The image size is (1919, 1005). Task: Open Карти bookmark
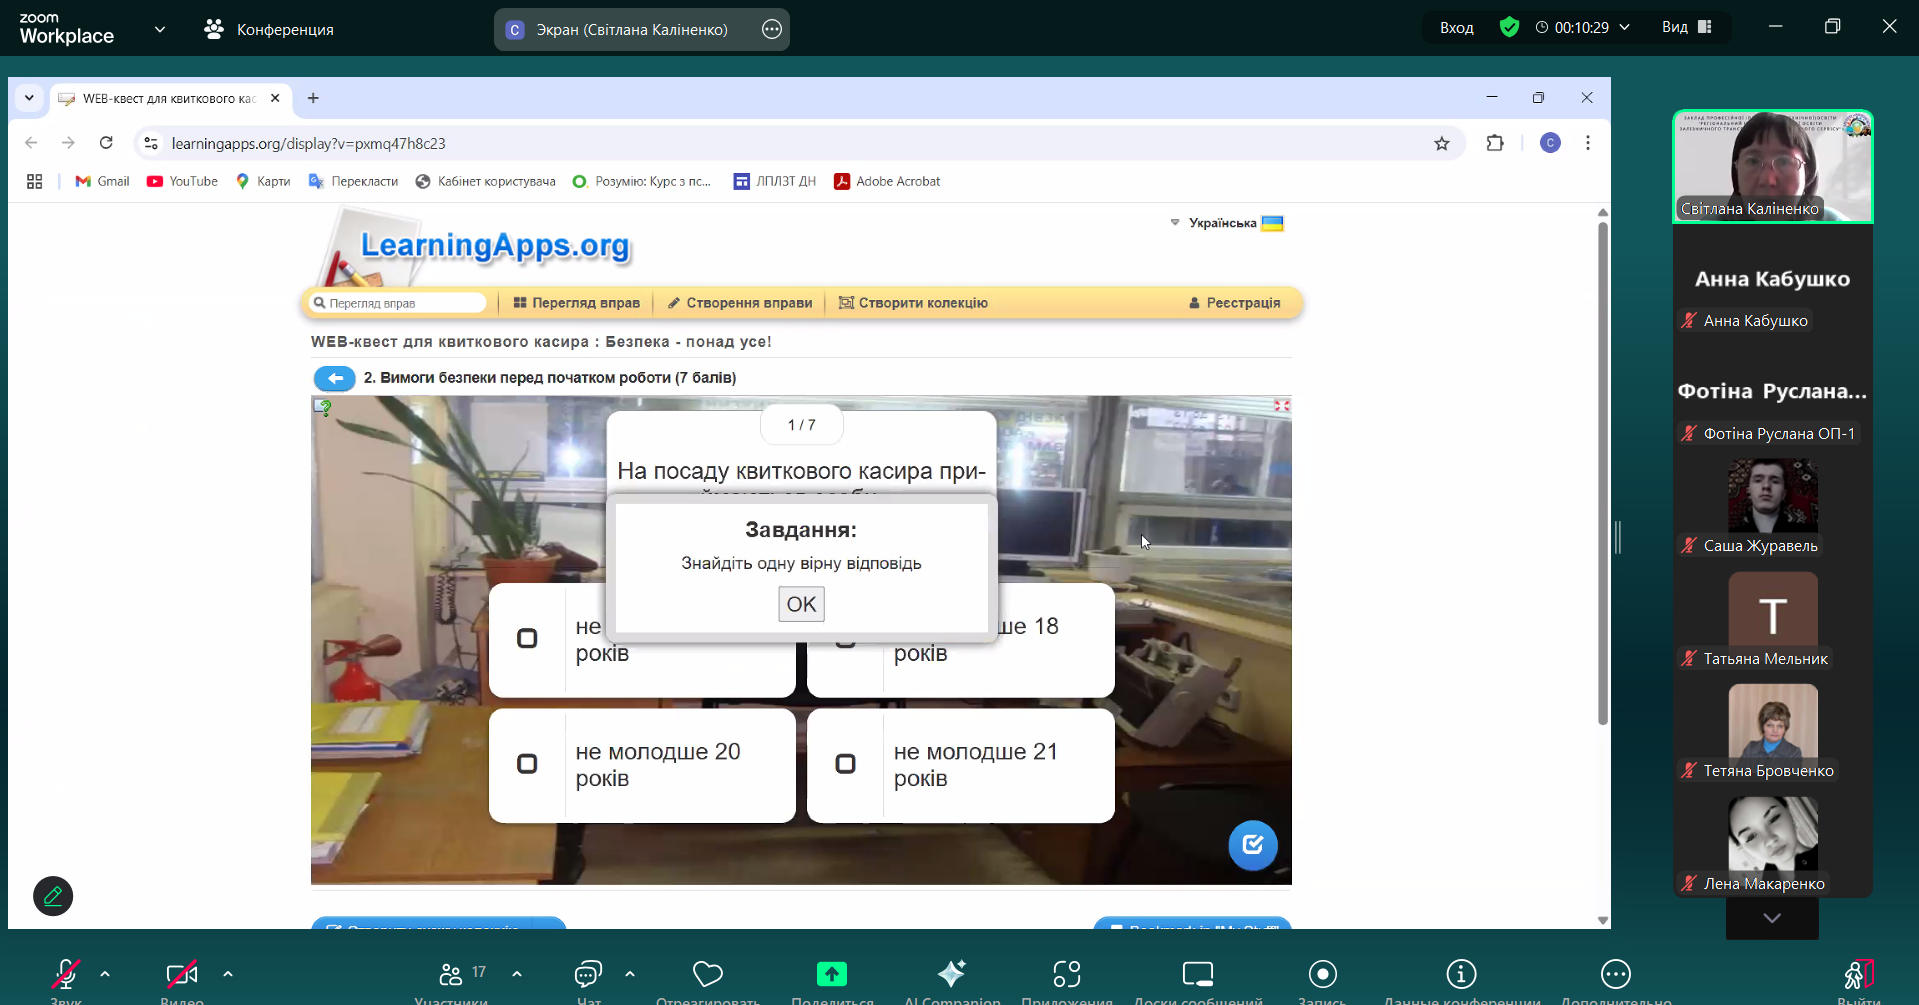[263, 181]
